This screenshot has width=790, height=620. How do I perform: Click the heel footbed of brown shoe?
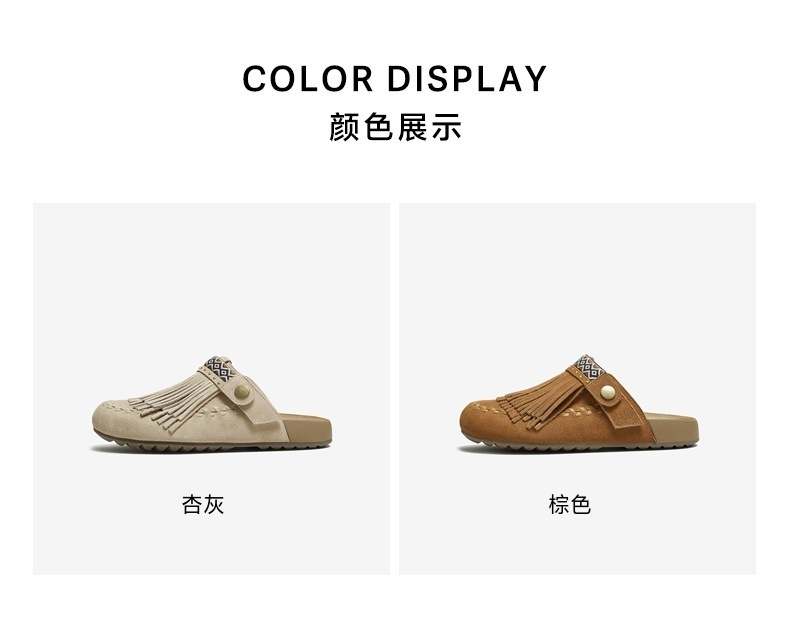675,427
